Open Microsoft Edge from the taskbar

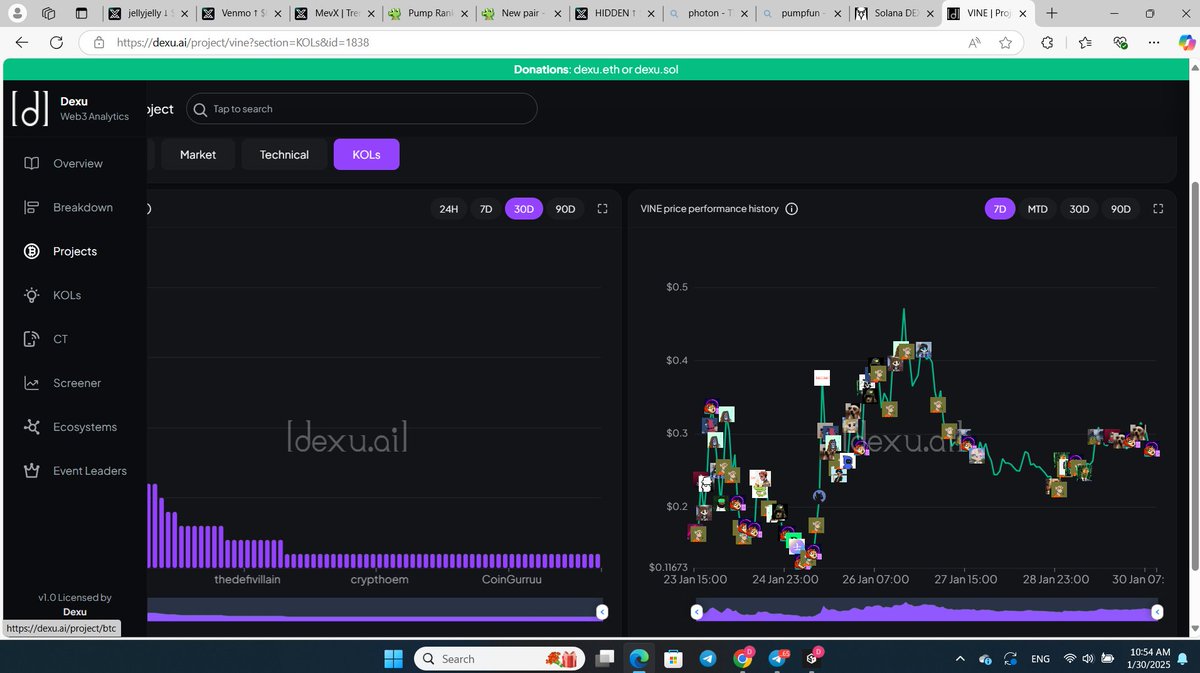639,659
